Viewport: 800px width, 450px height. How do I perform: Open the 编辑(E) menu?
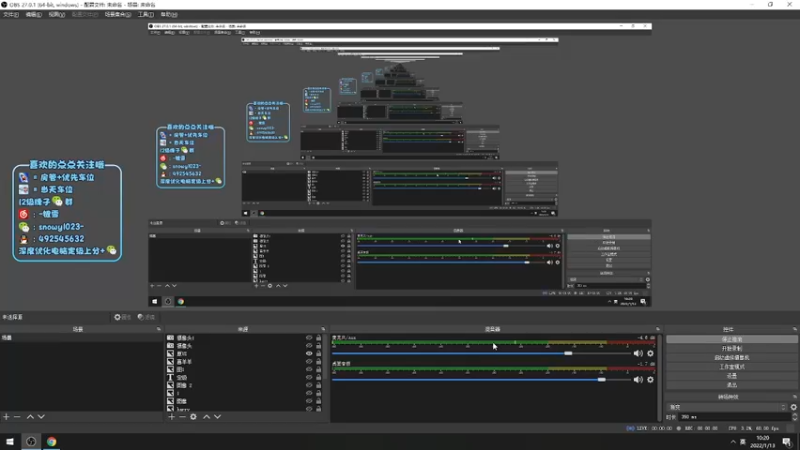pyautogui.click(x=34, y=15)
